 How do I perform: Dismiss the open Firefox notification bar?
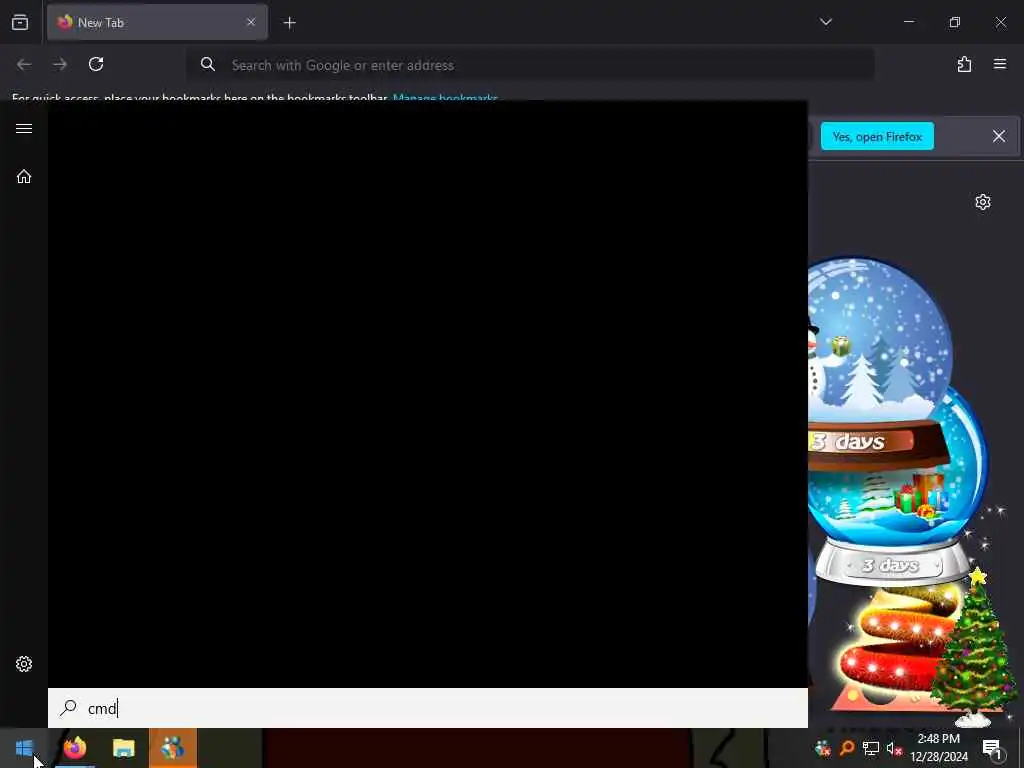point(999,136)
